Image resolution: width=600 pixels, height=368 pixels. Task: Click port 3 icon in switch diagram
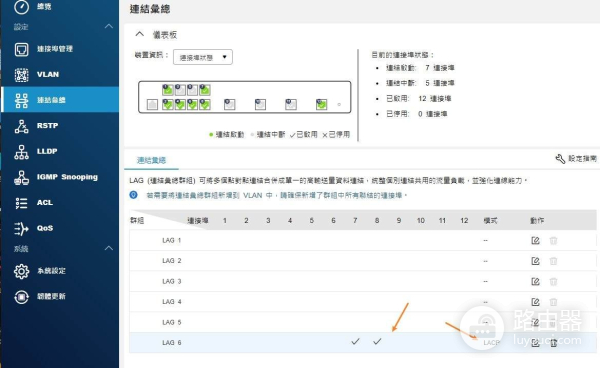pos(180,90)
